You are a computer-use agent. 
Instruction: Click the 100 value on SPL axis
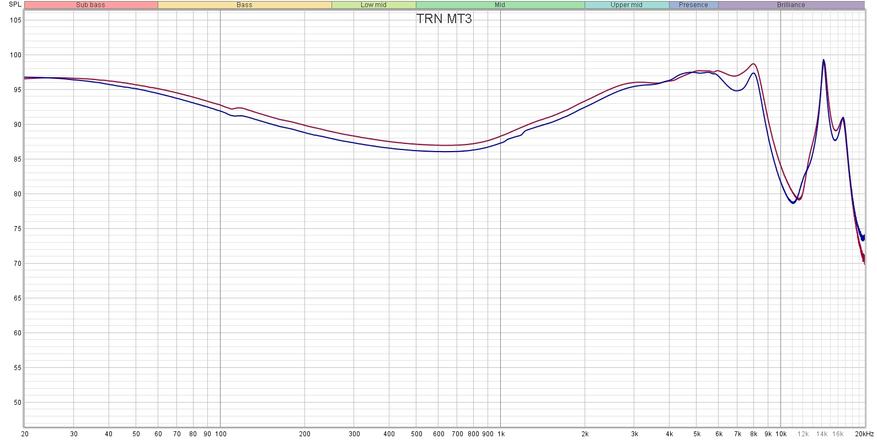point(15,55)
